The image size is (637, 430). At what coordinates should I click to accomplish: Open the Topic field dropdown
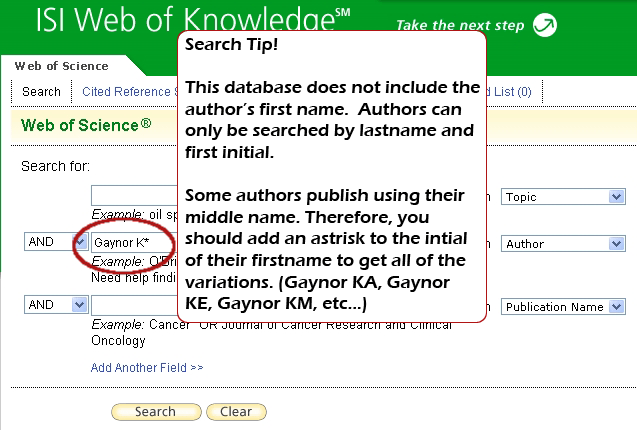coord(563,197)
